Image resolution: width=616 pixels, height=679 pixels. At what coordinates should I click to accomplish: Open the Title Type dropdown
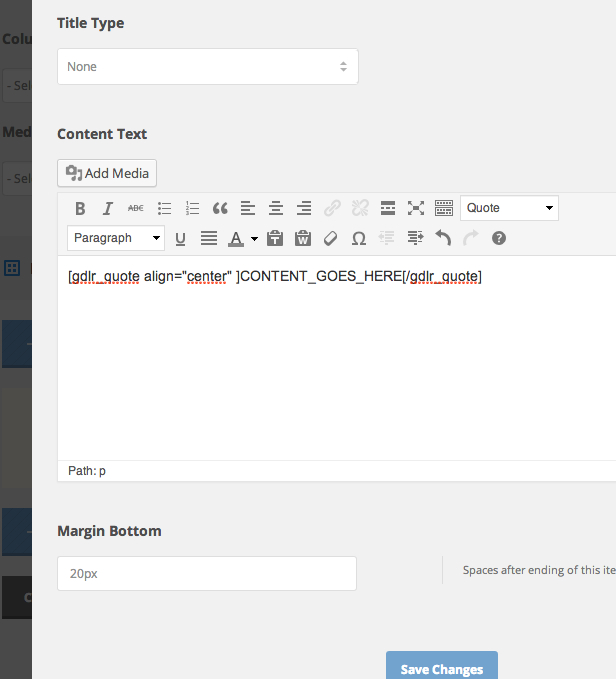(x=208, y=67)
